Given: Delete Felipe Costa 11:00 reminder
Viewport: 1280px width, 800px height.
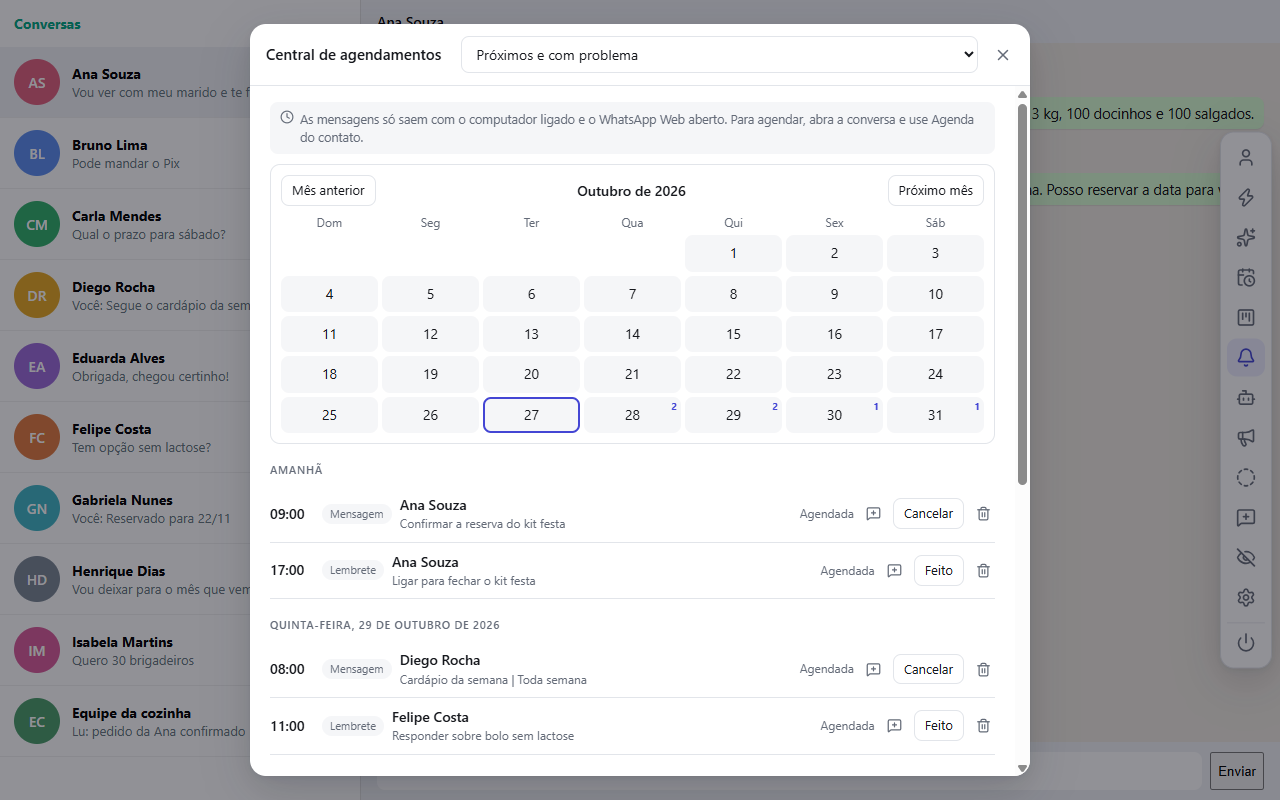Looking at the screenshot, I should click(983, 726).
